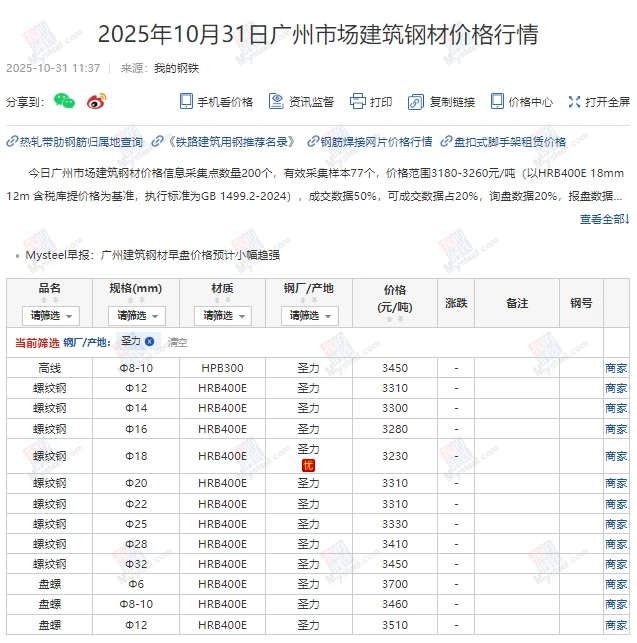This screenshot has height=643, width=637.
Task: Click 商家 in 螺纹钢 Φ22 row
Action: pyautogui.click(x=616, y=504)
